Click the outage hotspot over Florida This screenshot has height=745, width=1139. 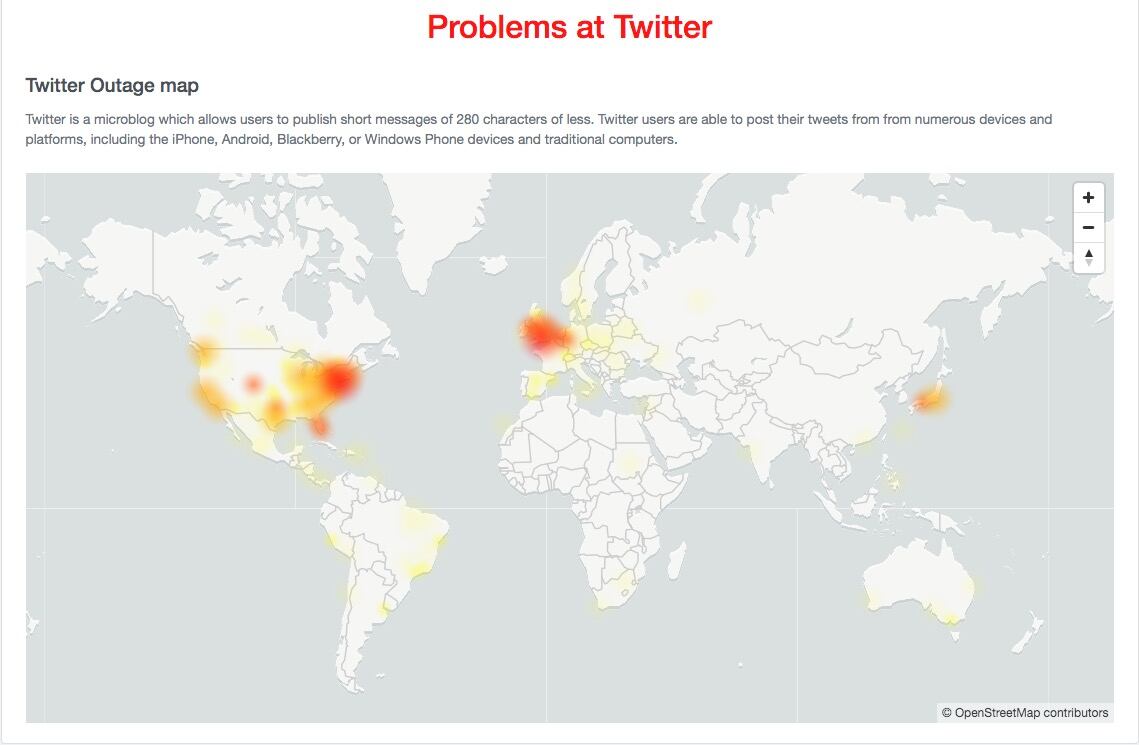point(321,428)
